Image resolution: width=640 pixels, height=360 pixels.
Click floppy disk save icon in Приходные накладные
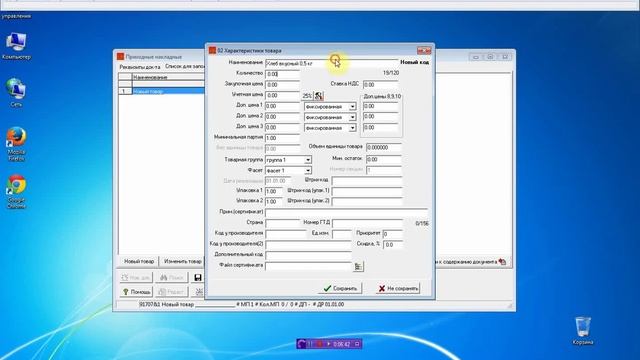tap(198, 278)
